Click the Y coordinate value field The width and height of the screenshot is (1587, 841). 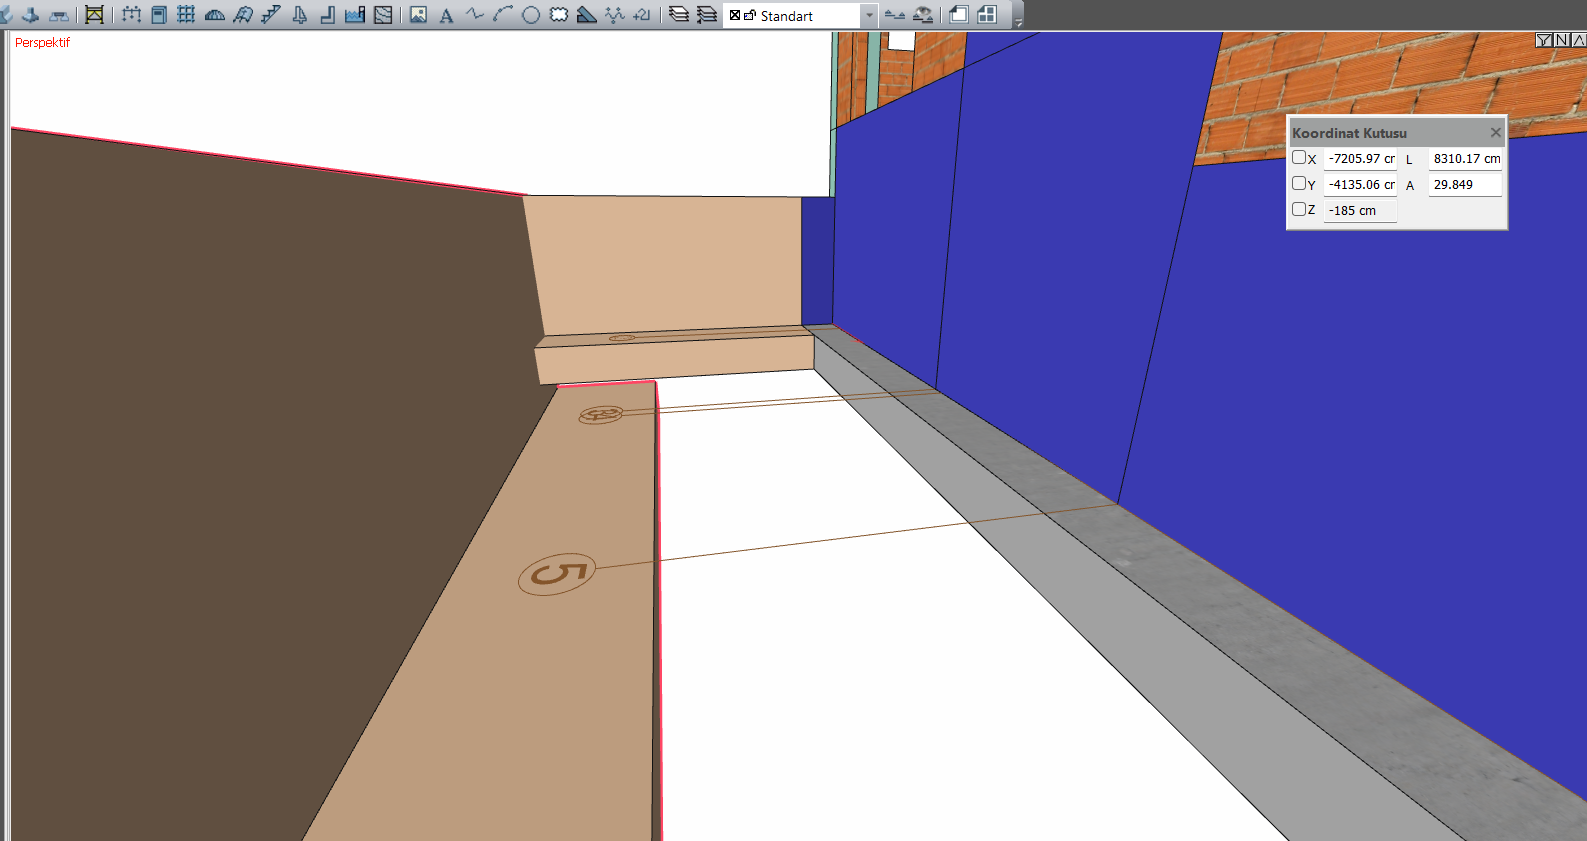pos(1360,184)
